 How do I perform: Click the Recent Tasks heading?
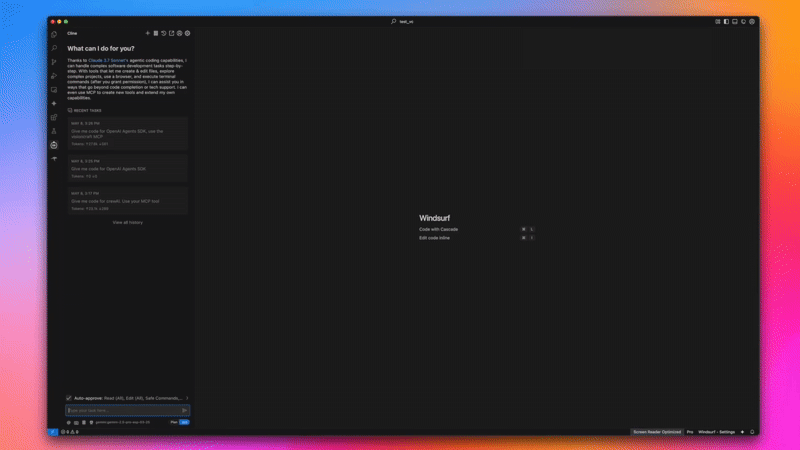pyautogui.click(x=85, y=110)
